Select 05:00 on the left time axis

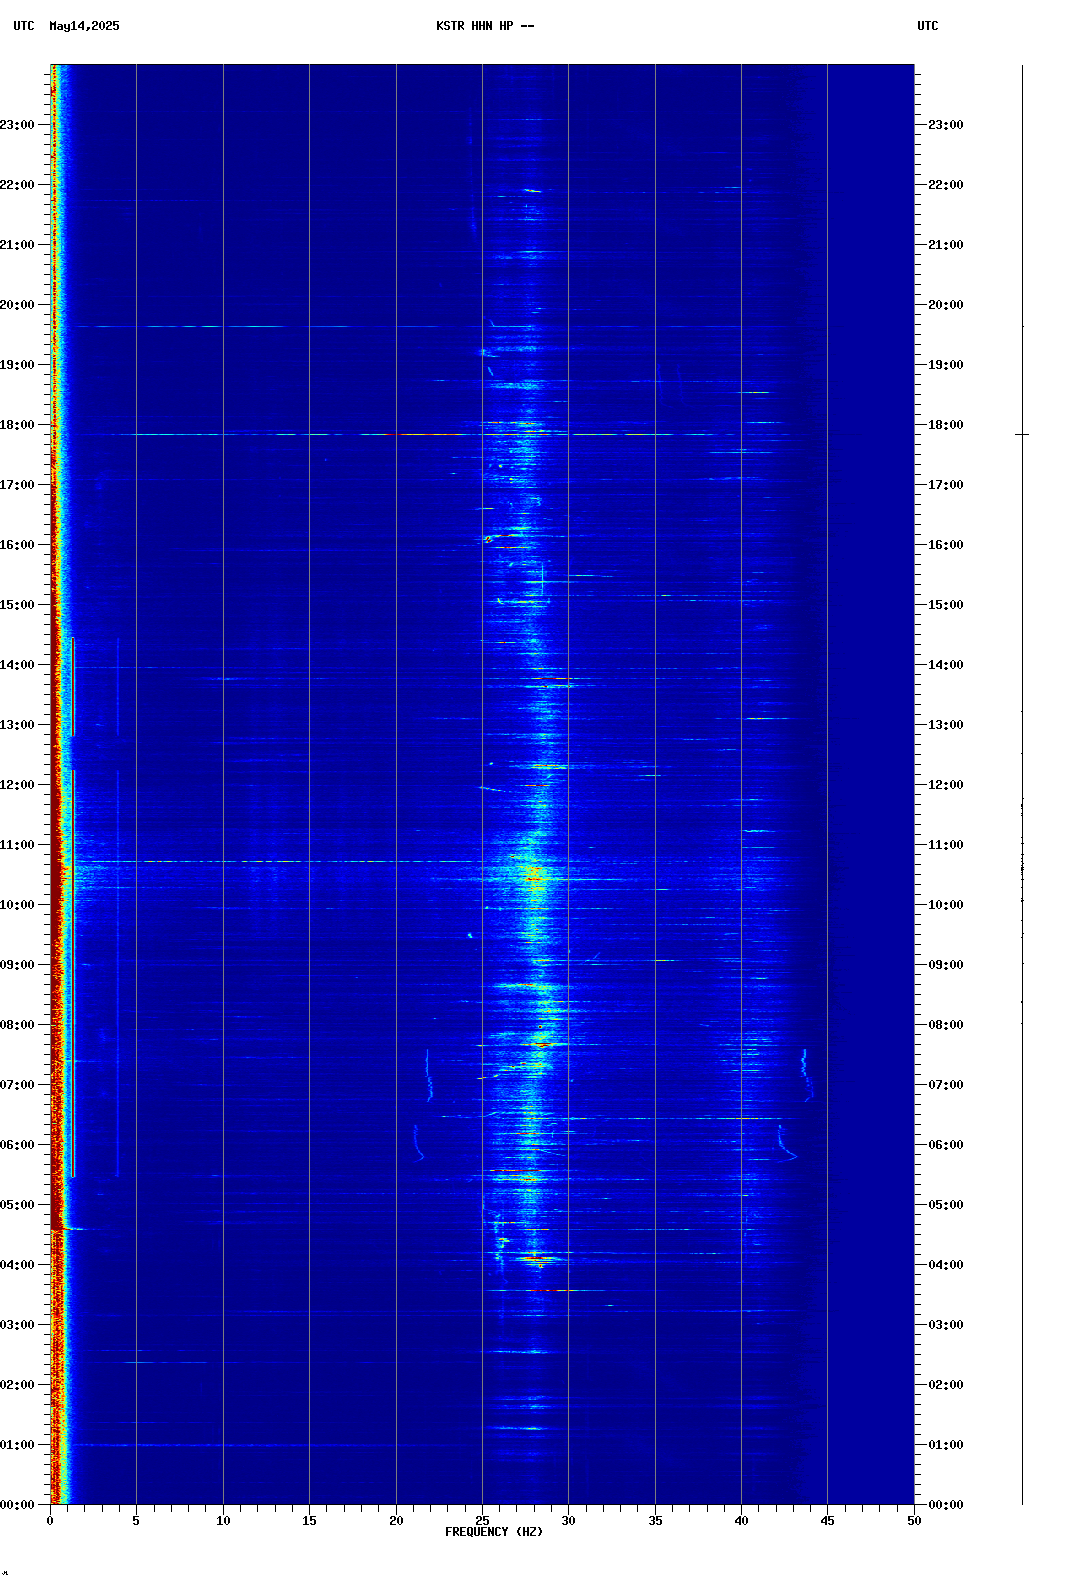(x=17, y=1205)
